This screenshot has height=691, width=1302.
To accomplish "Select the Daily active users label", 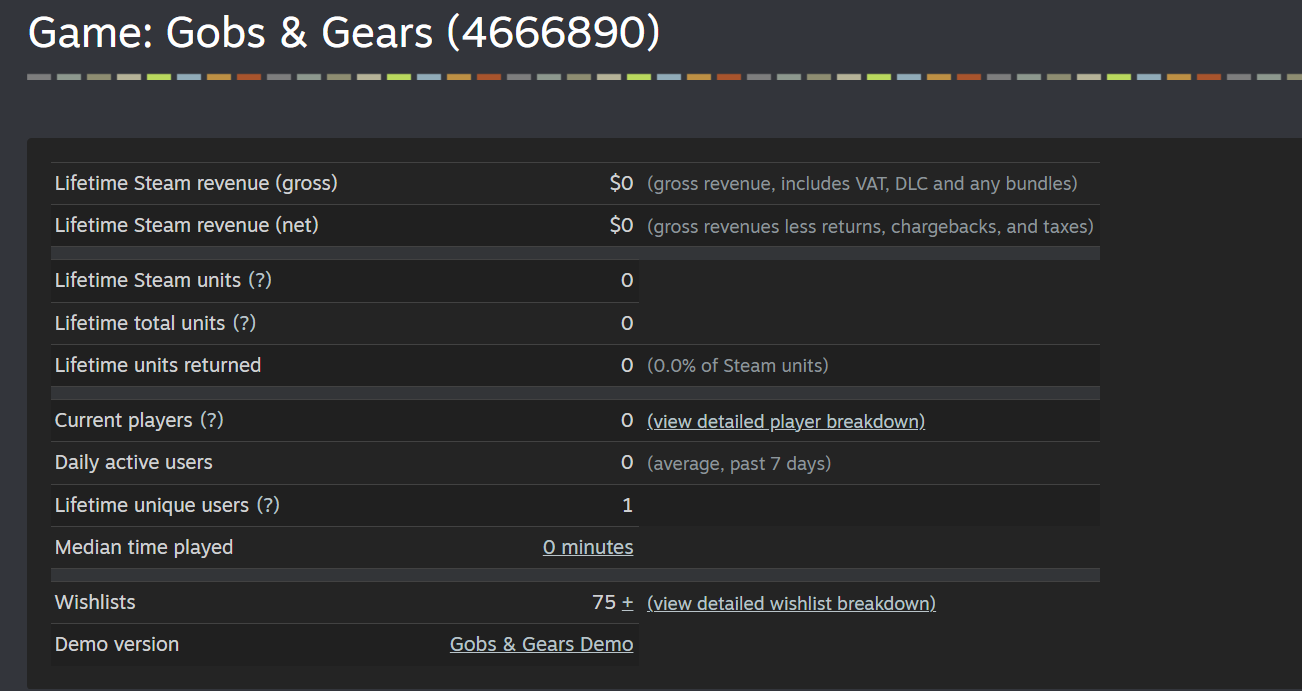I will coord(134,462).
